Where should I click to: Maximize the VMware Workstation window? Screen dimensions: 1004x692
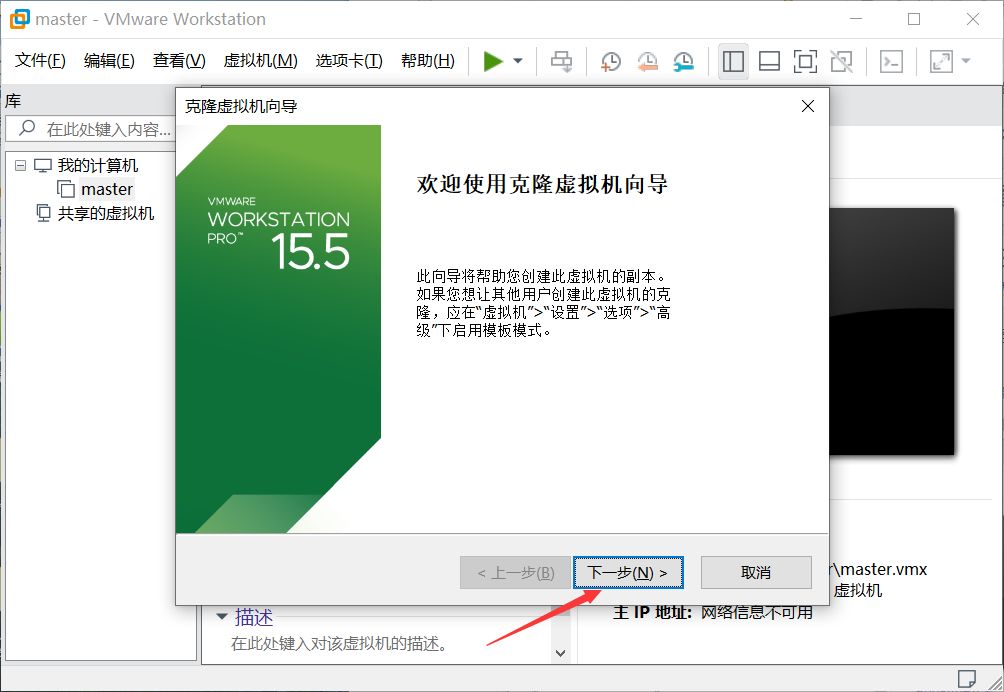tap(914, 19)
